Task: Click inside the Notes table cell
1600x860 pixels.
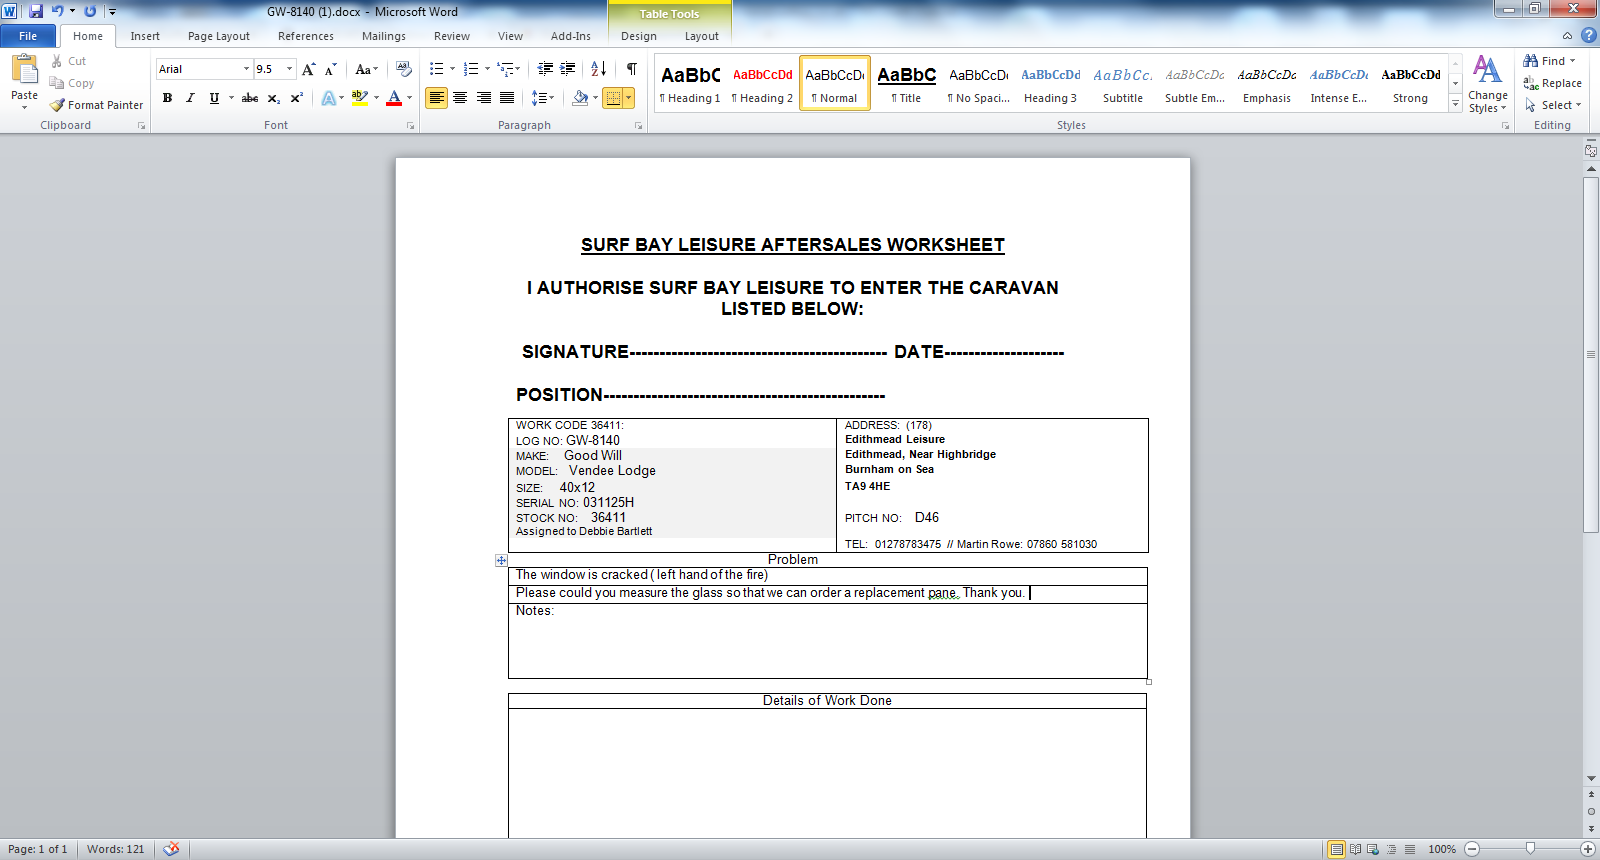Action: tap(828, 641)
